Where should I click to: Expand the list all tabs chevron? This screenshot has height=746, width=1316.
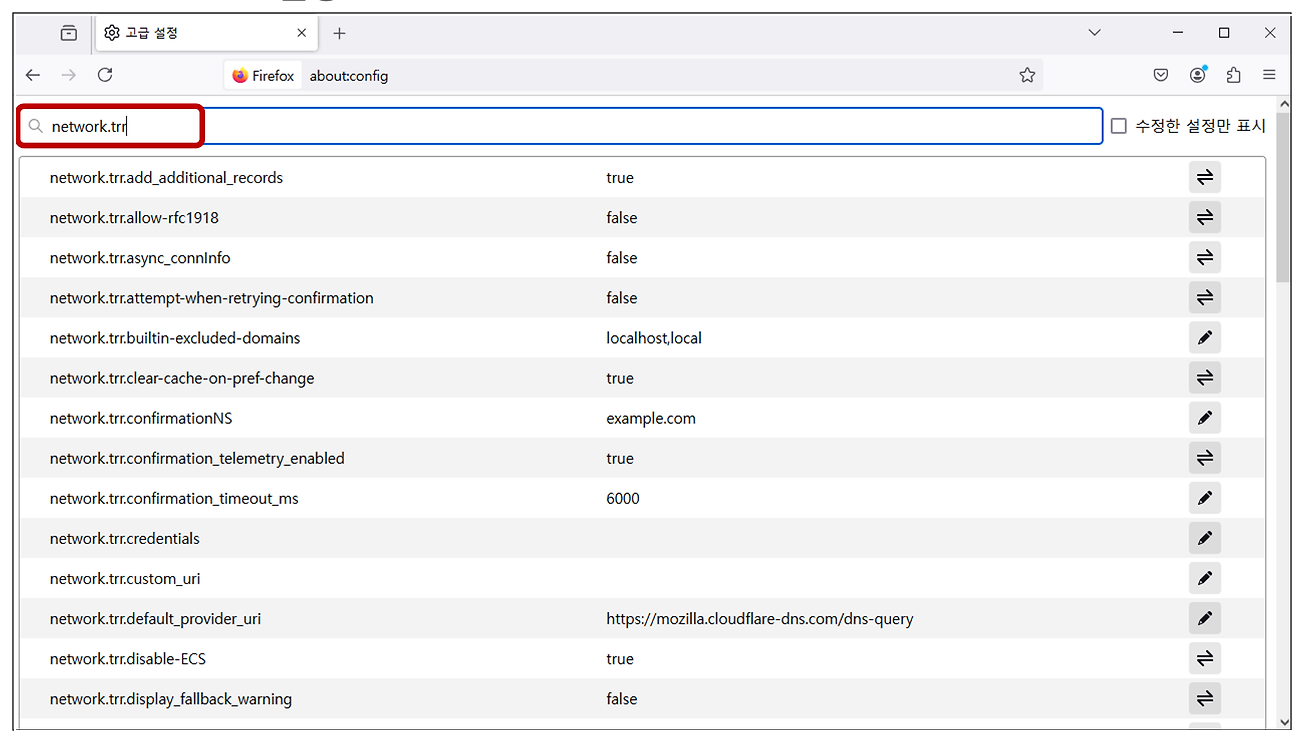1094,33
